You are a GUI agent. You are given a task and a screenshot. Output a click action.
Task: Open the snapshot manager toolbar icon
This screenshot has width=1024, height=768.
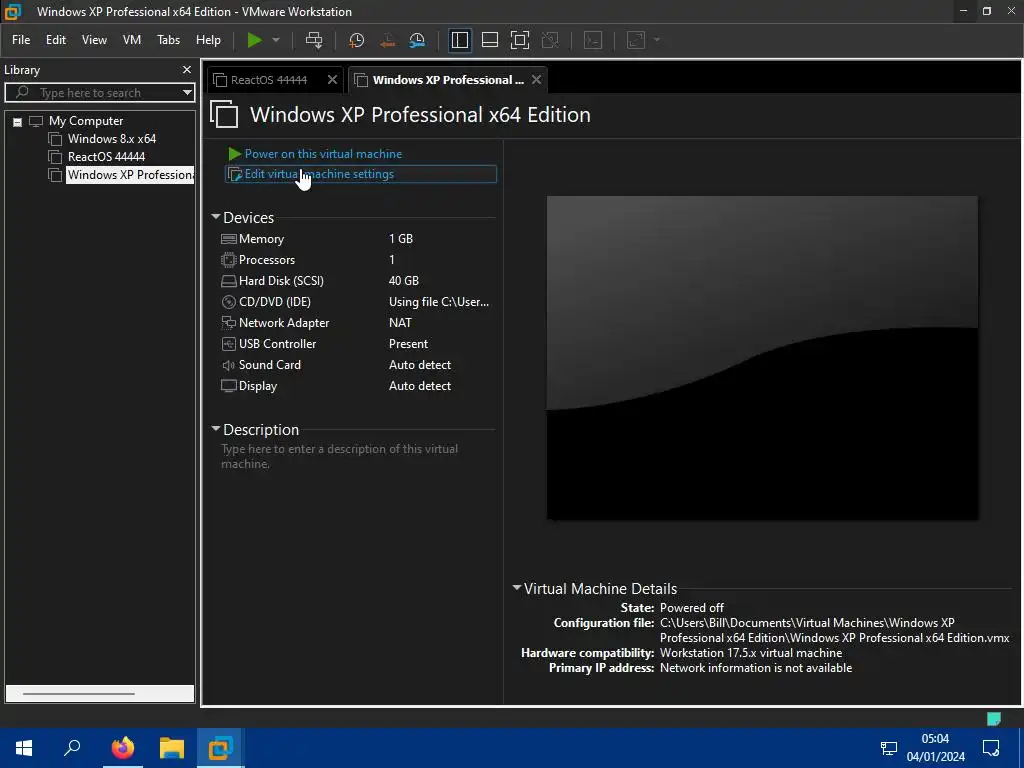click(417, 40)
